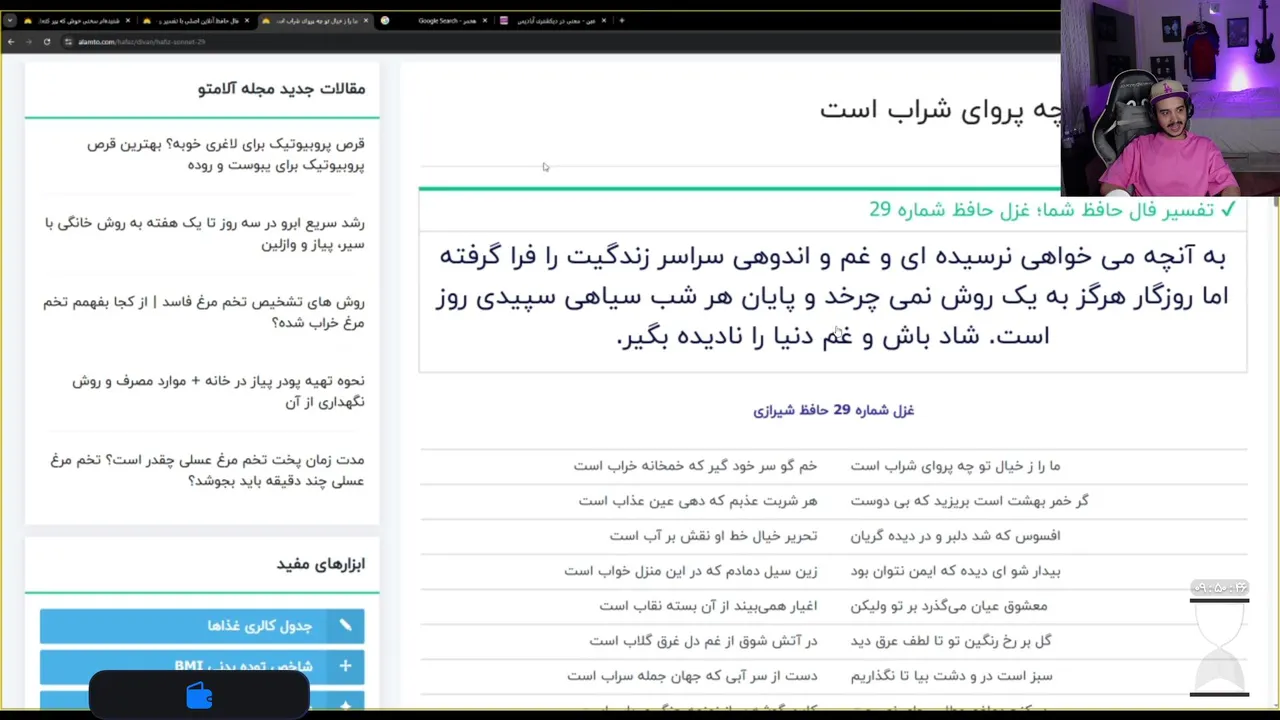
Task: Click the verse در آتش شوق از غم دل
Action: 703,641
